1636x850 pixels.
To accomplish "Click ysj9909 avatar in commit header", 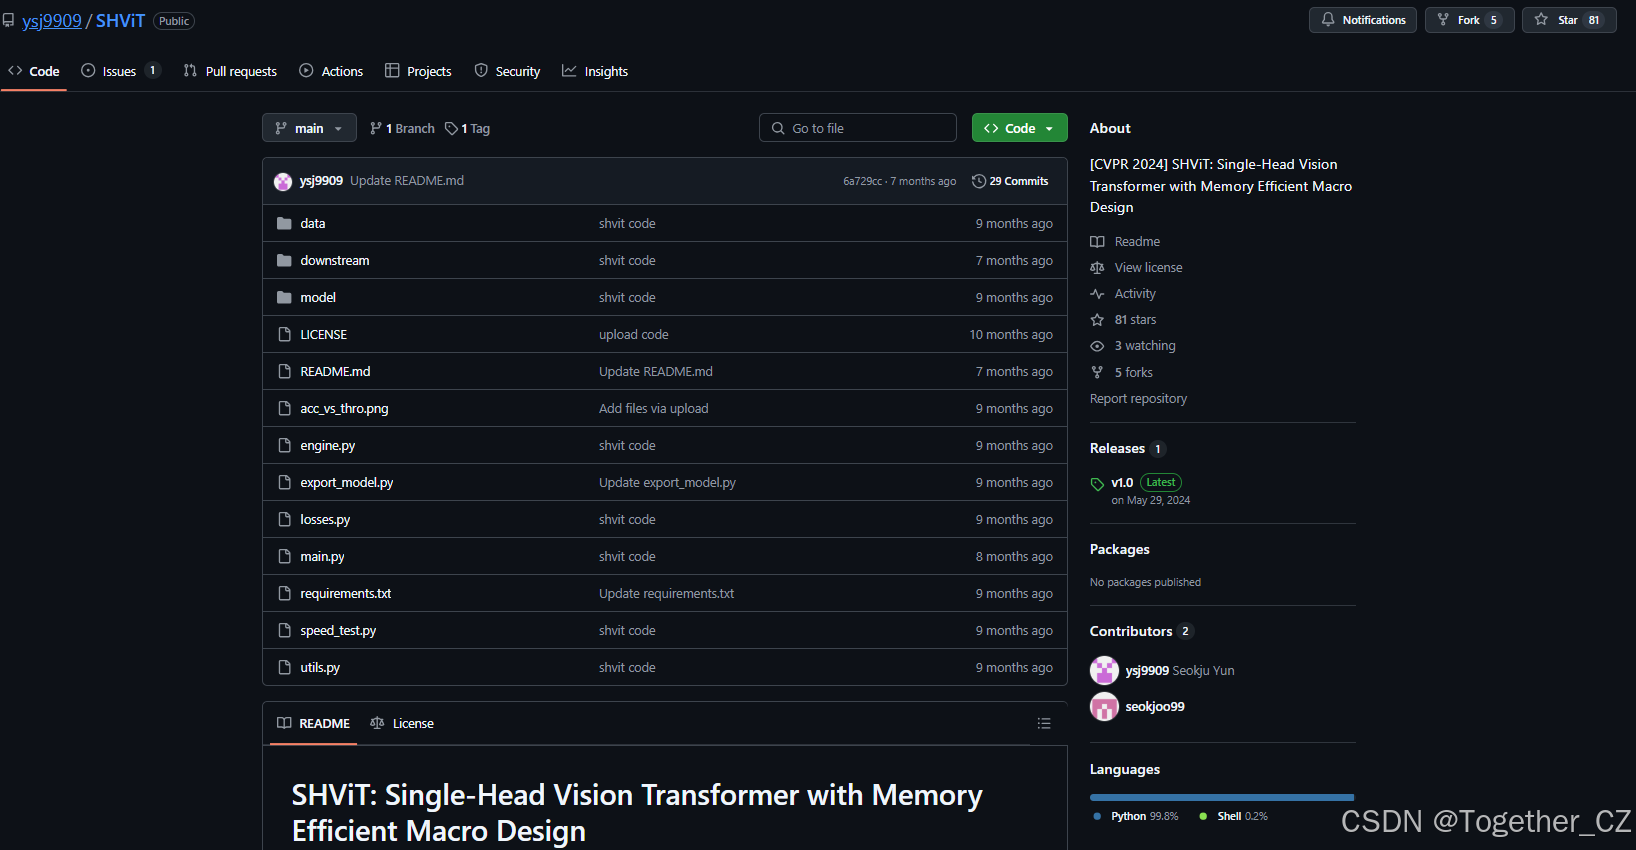I will (x=283, y=181).
